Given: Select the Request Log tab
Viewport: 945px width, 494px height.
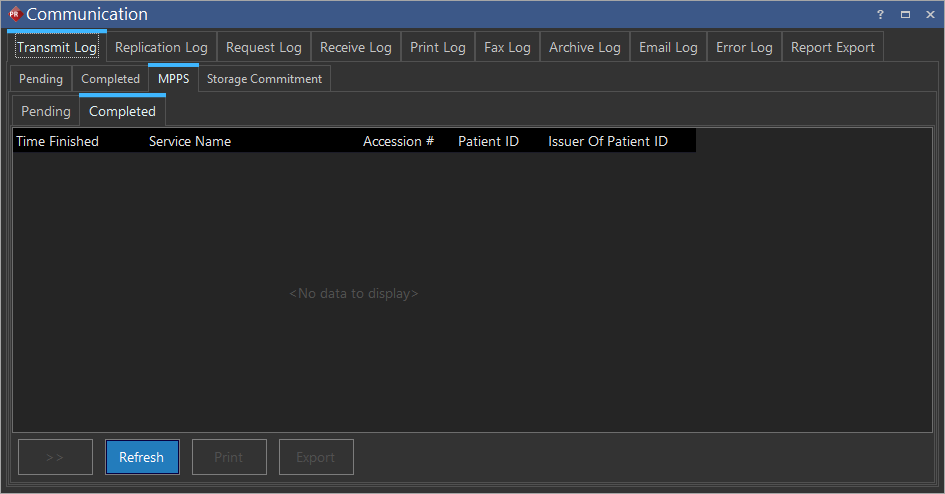Looking at the screenshot, I should [263, 47].
